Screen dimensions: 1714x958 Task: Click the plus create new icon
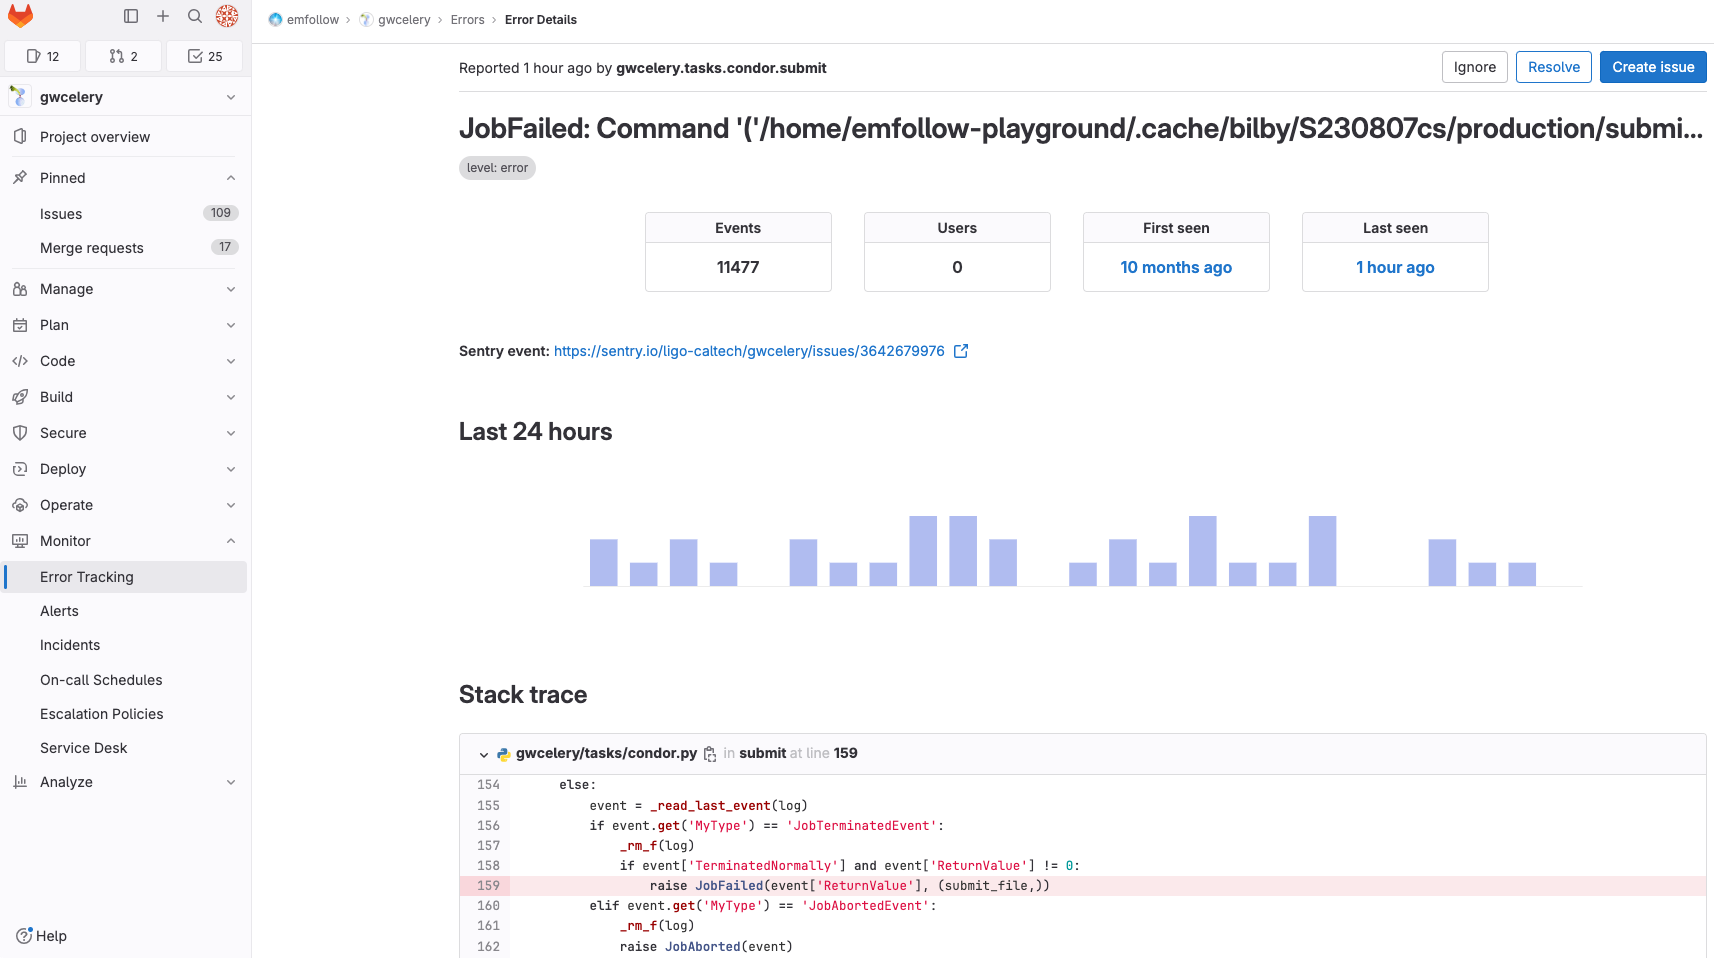pos(163,16)
